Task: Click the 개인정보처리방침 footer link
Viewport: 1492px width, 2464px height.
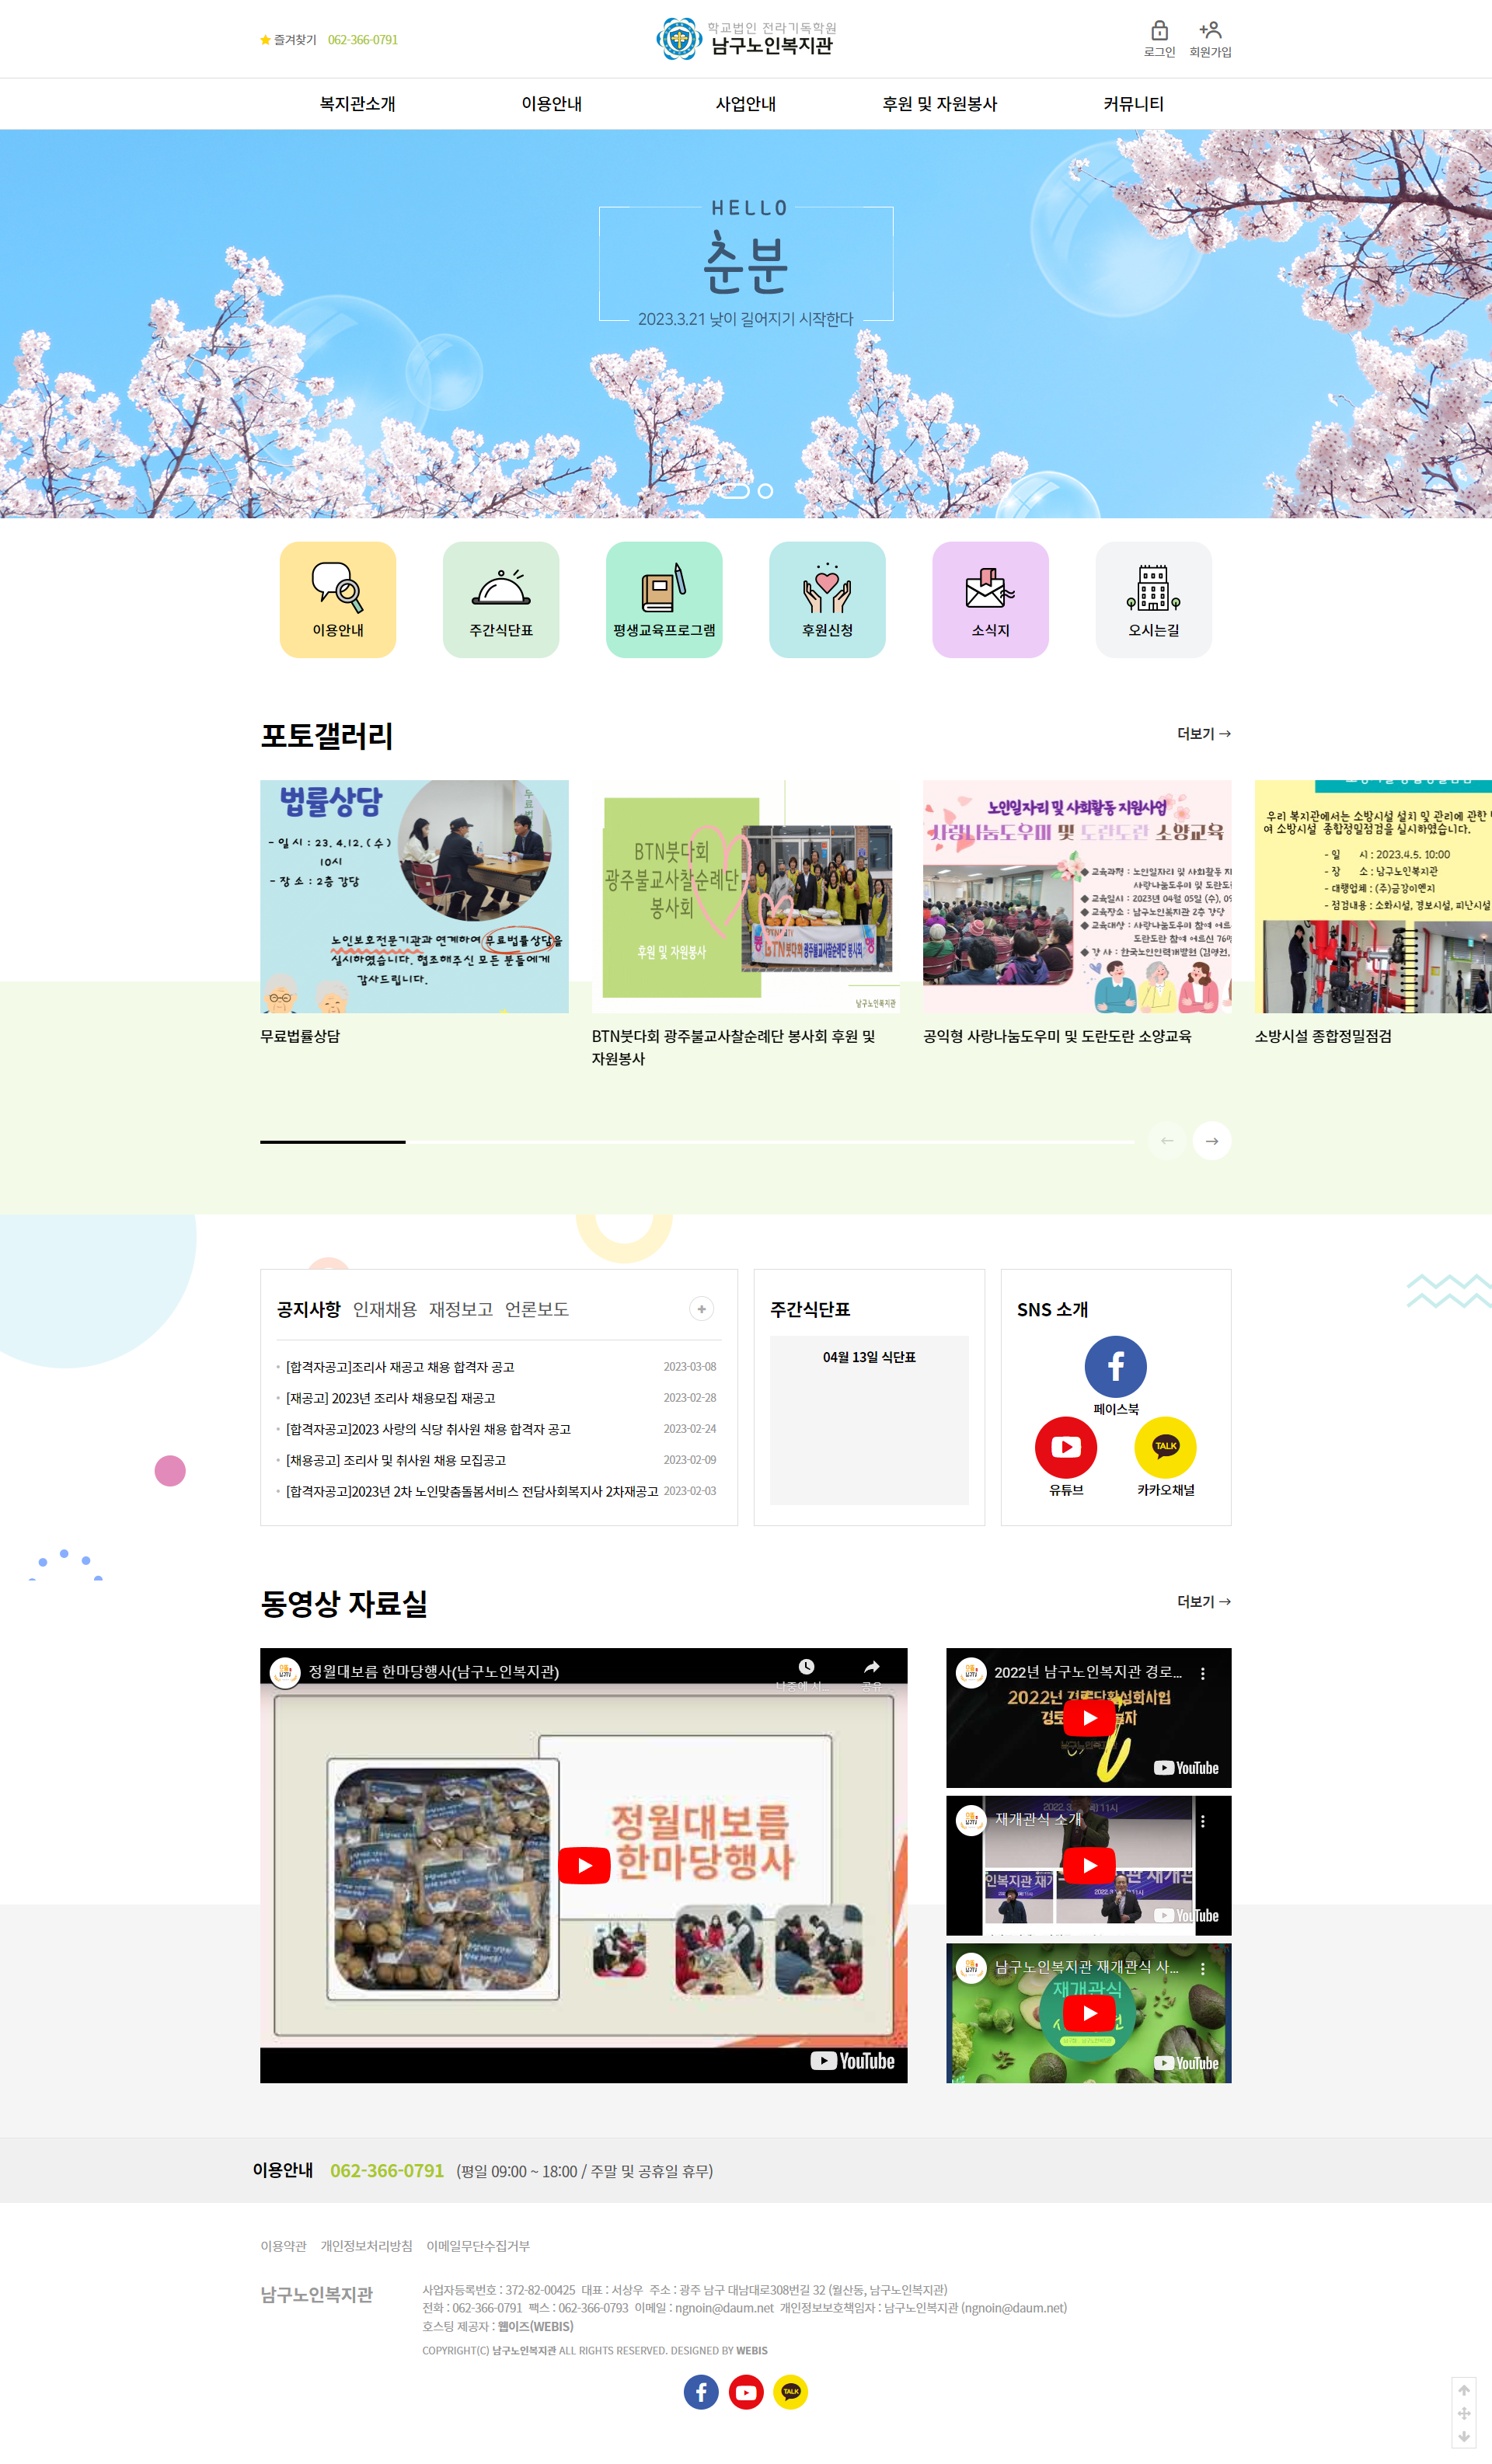Action: (x=366, y=2246)
